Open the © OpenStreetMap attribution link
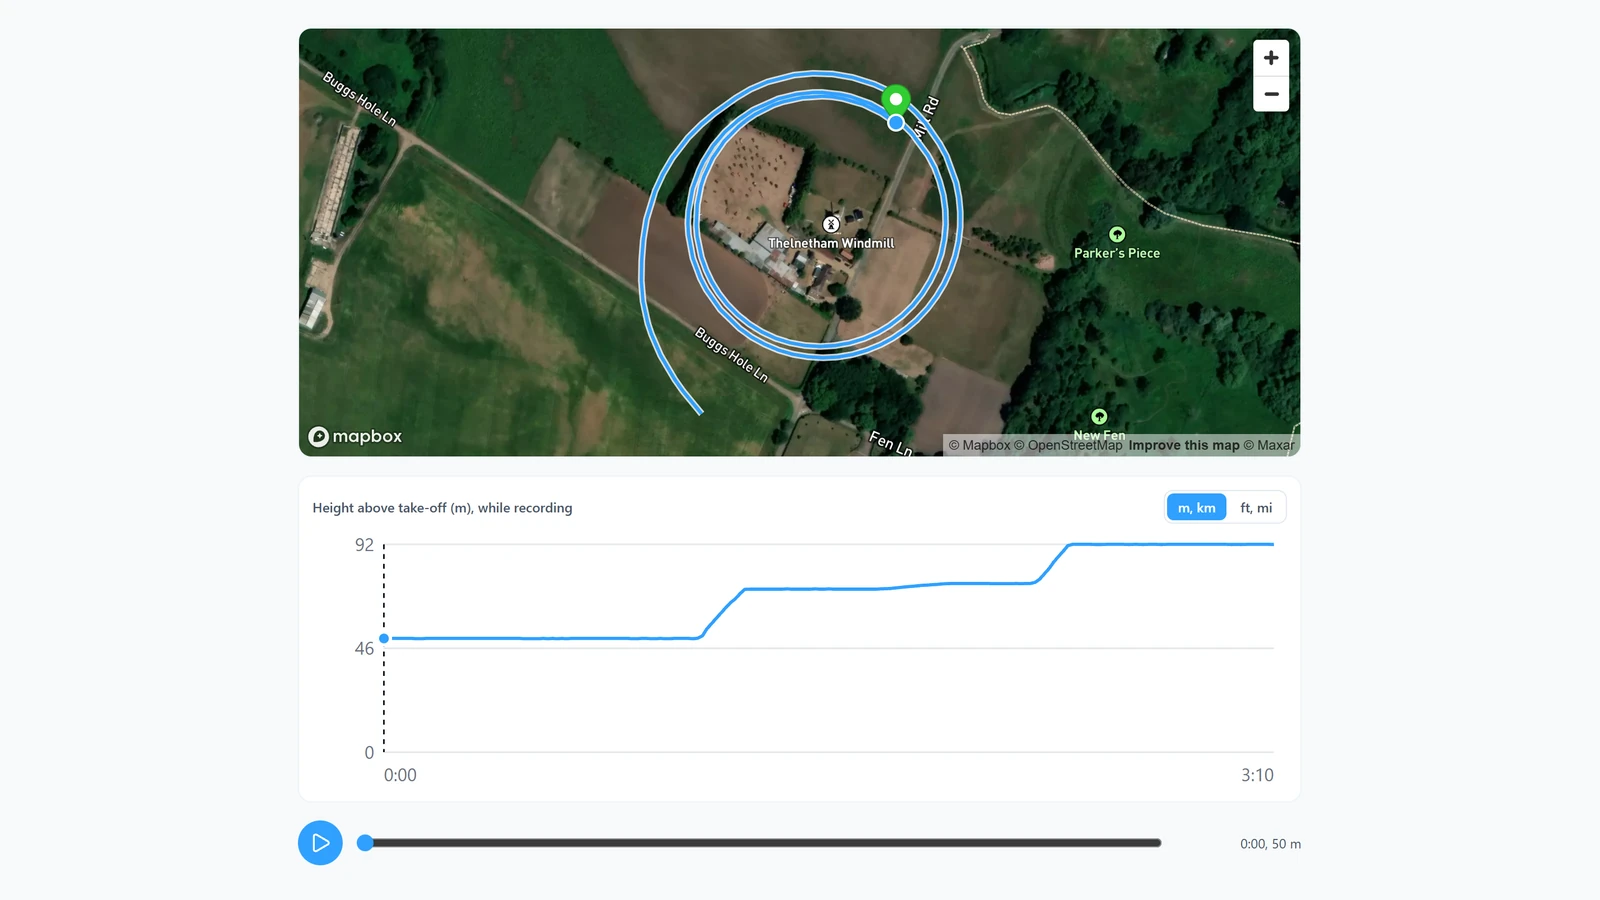Viewport: 1600px width, 900px height. point(1068,445)
